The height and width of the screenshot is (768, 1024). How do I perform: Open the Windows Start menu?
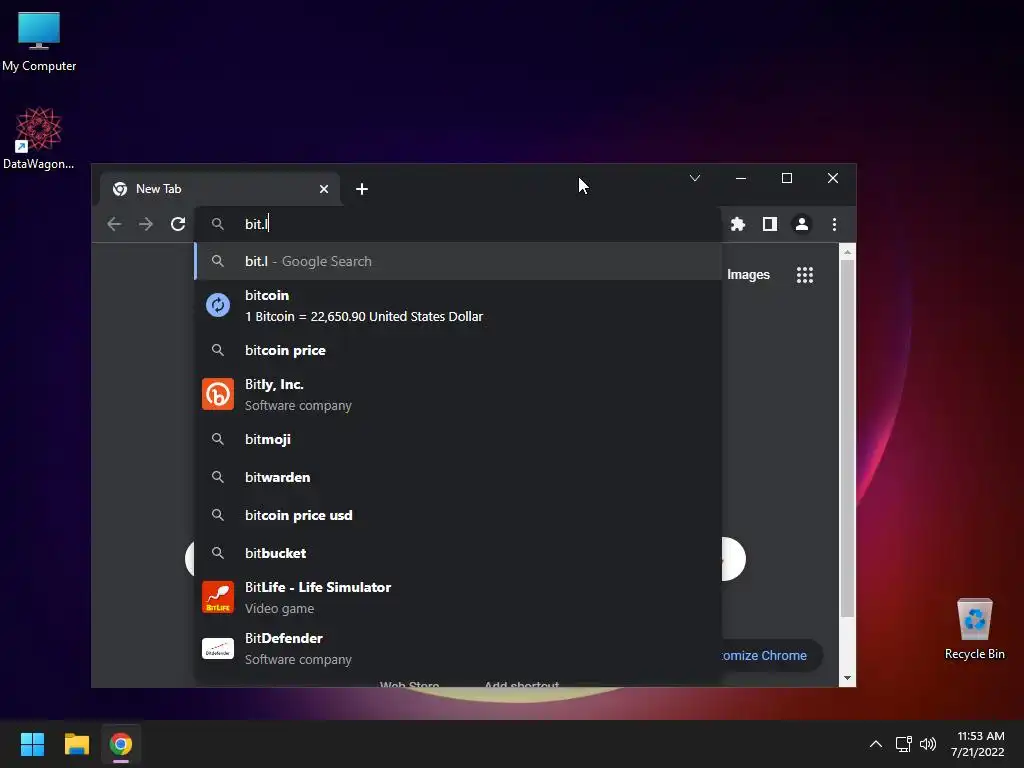pos(32,744)
